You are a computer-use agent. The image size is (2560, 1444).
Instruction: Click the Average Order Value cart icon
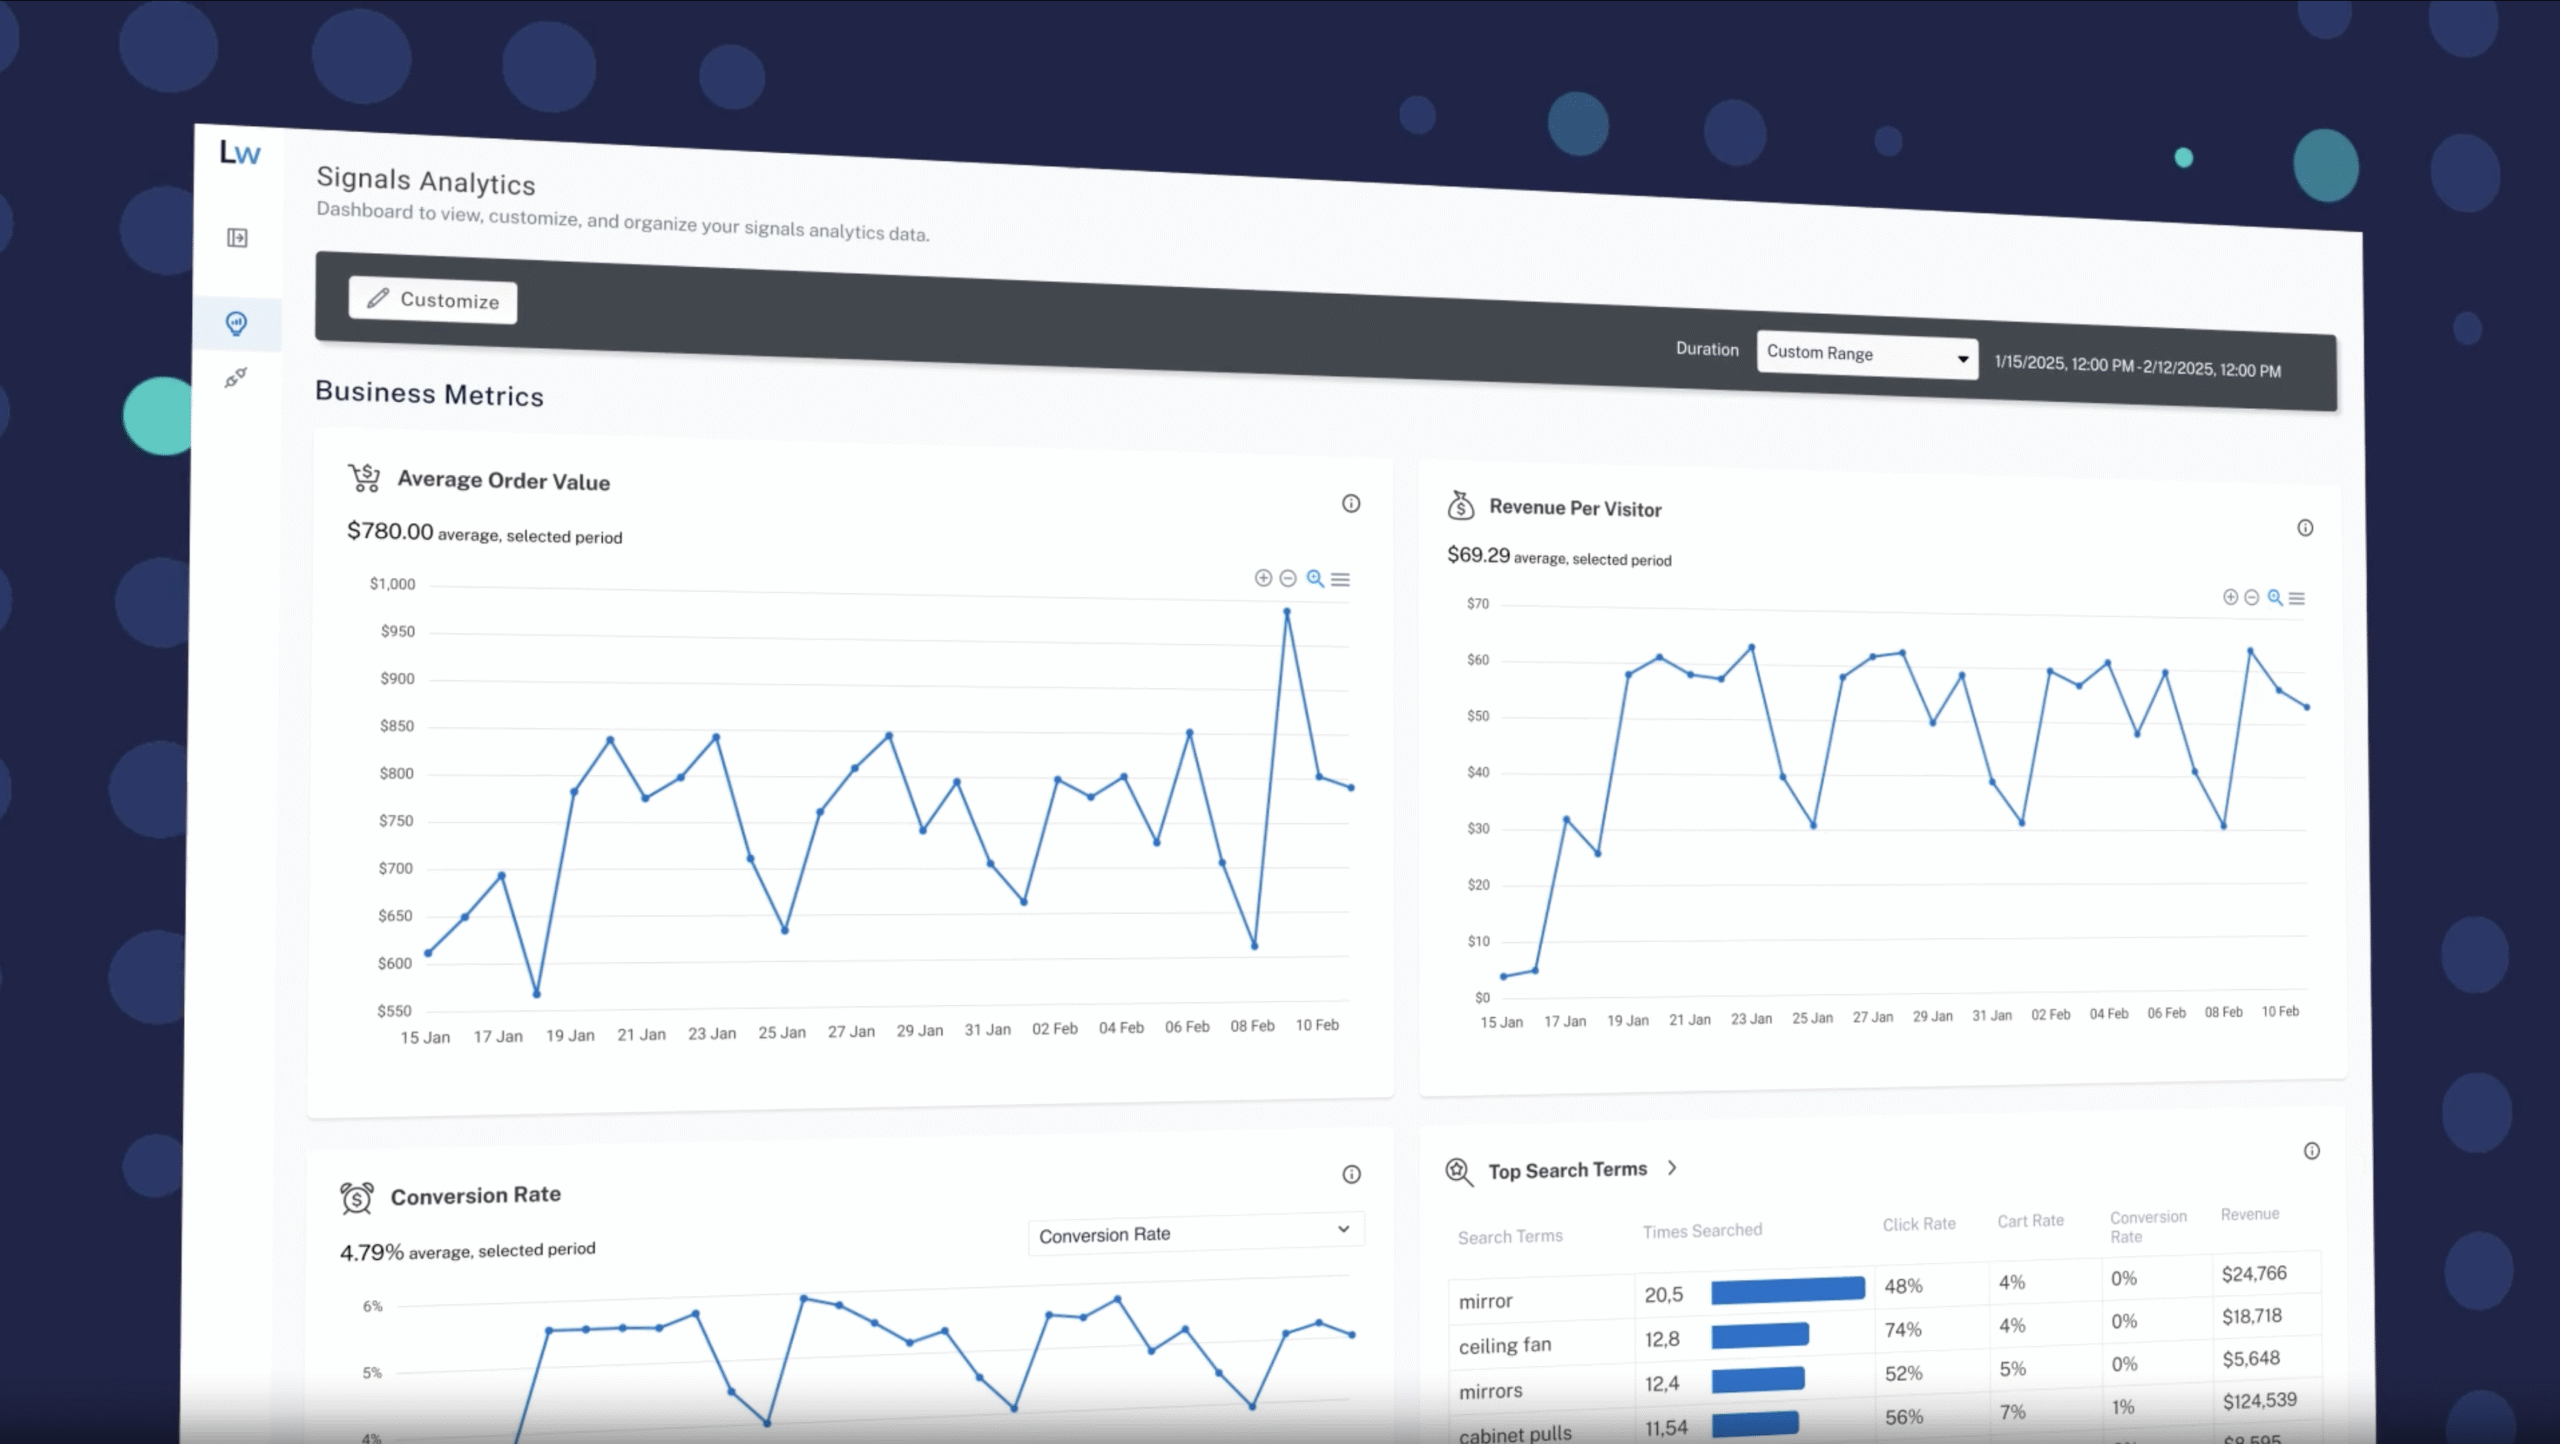[x=364, y=478]
